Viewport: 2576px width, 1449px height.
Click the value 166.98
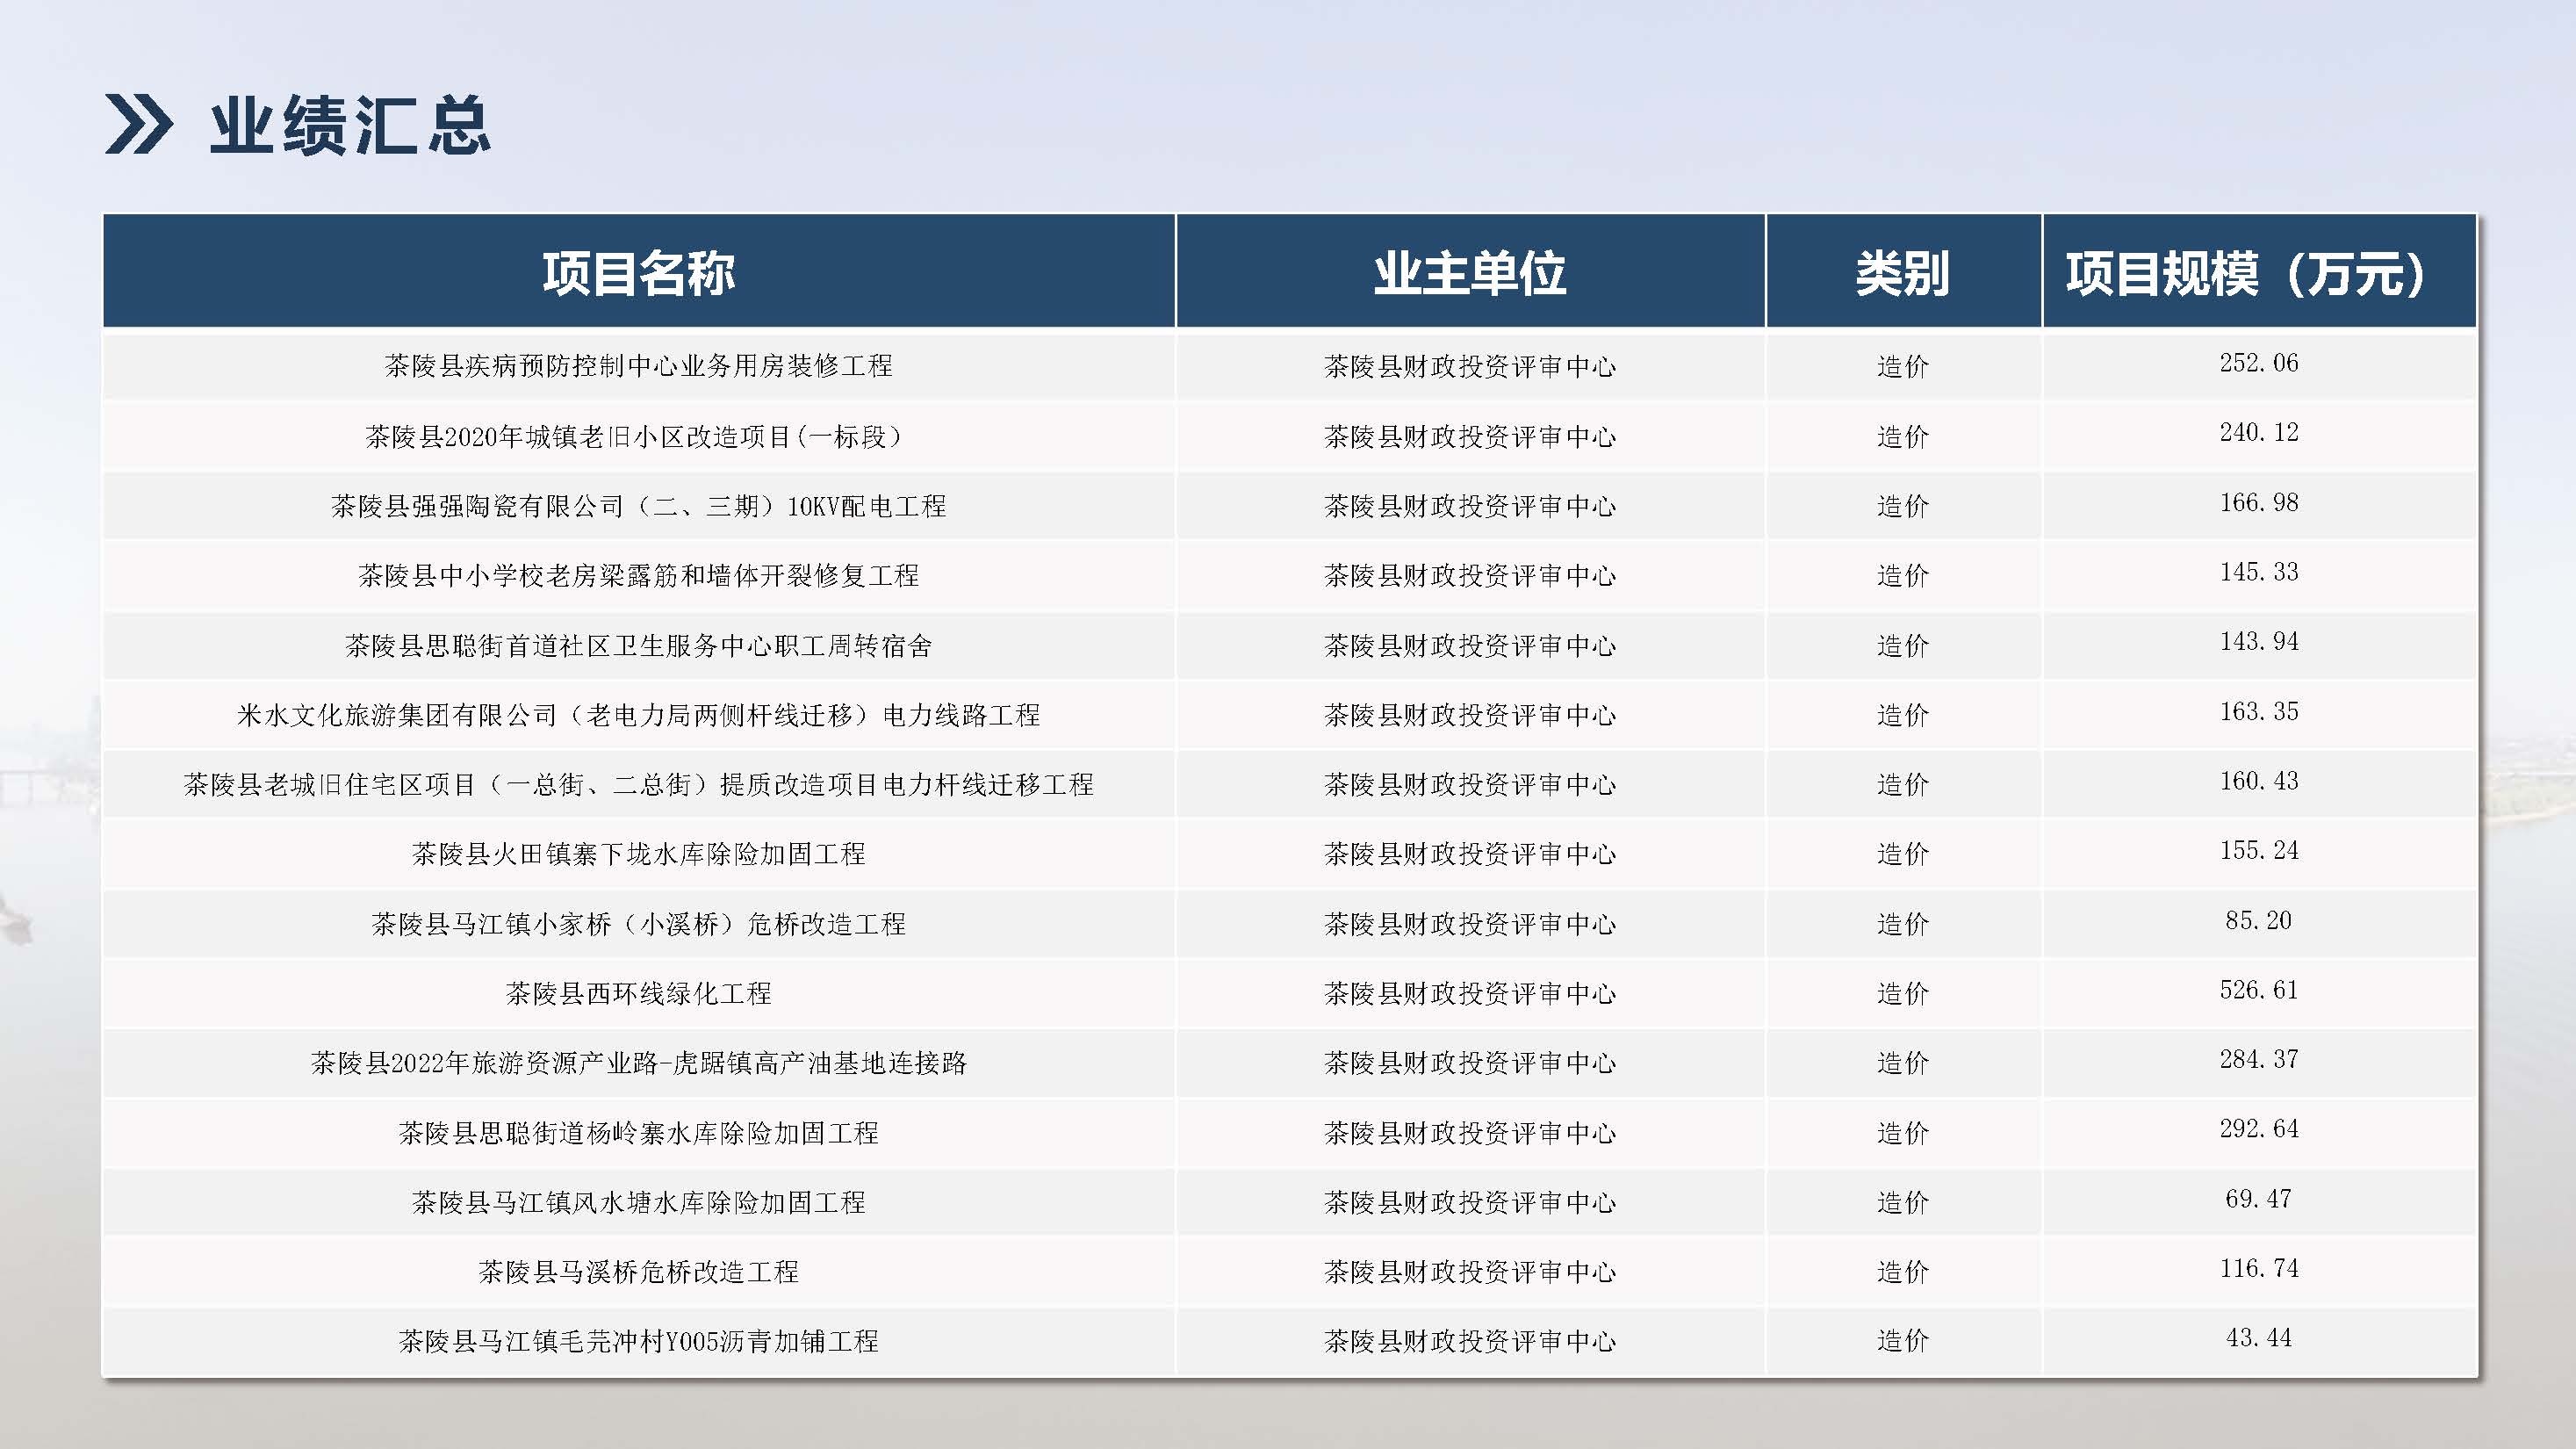point(2259,503)
